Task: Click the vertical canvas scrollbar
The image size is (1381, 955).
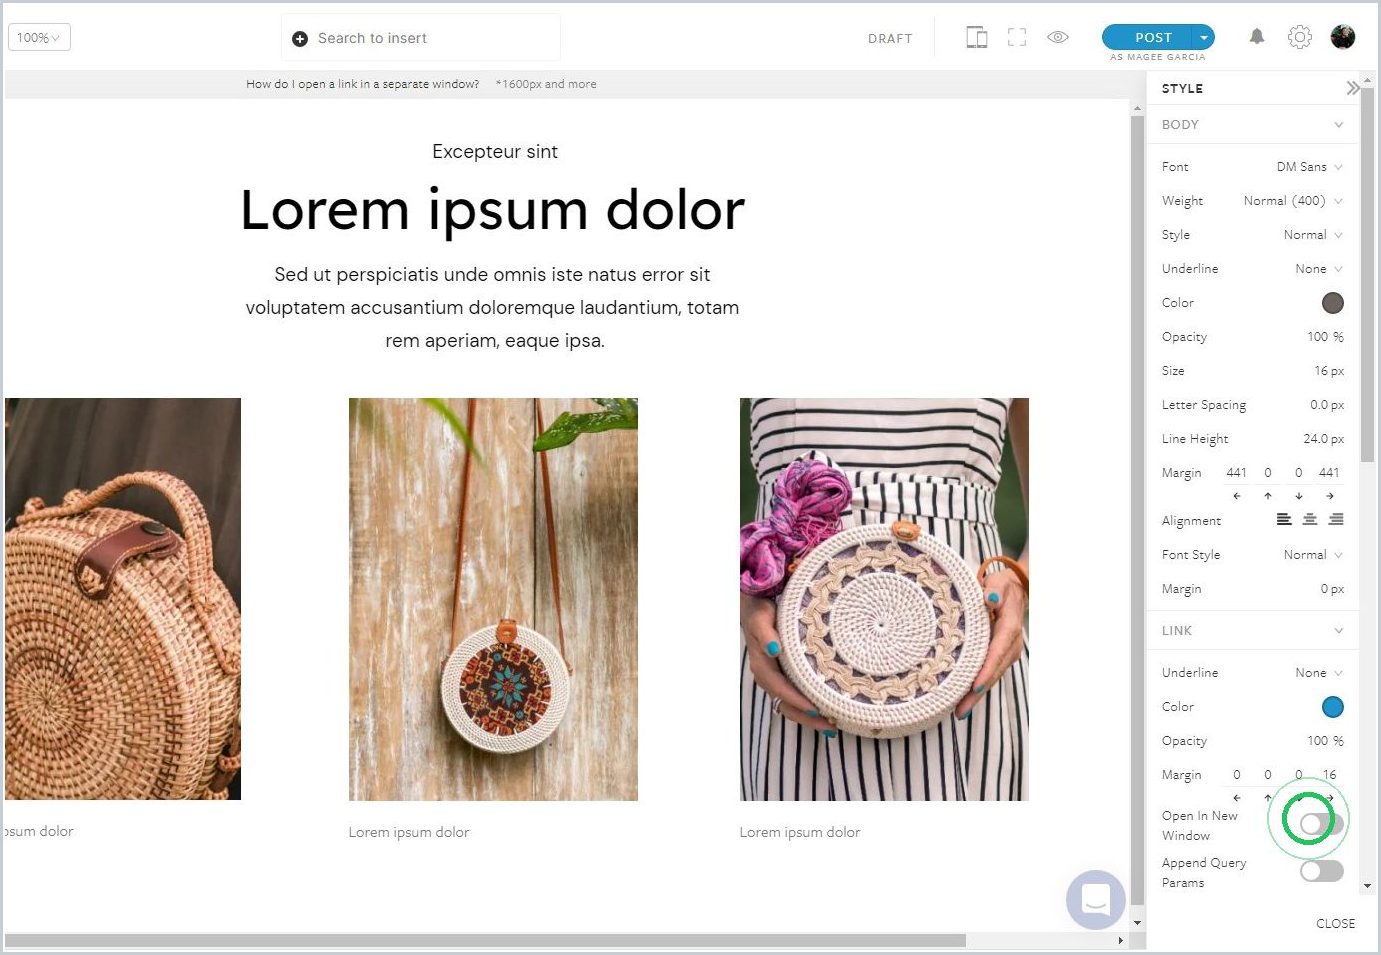Action: point(1137,510)
